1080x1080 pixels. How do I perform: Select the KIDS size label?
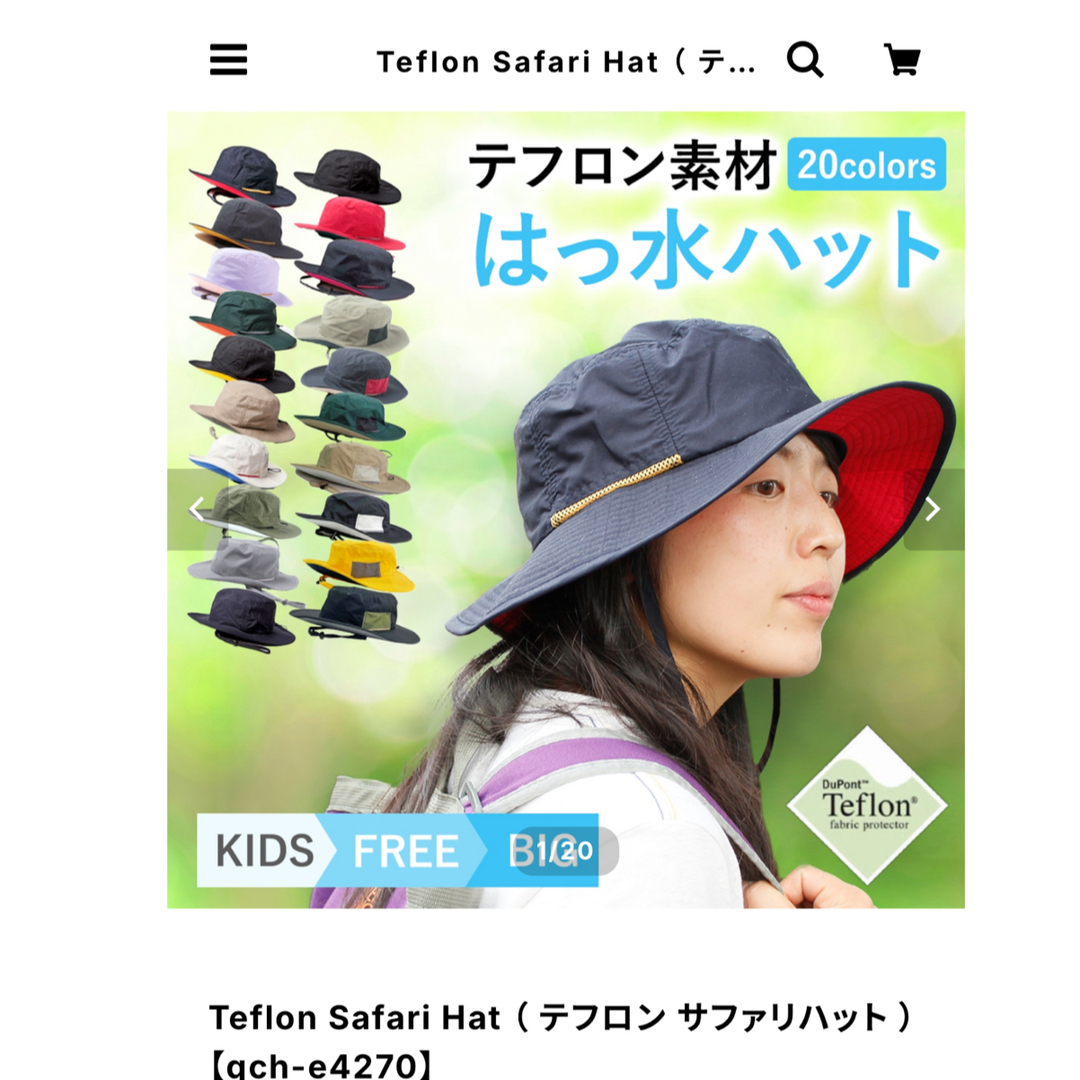click(265, 851)
